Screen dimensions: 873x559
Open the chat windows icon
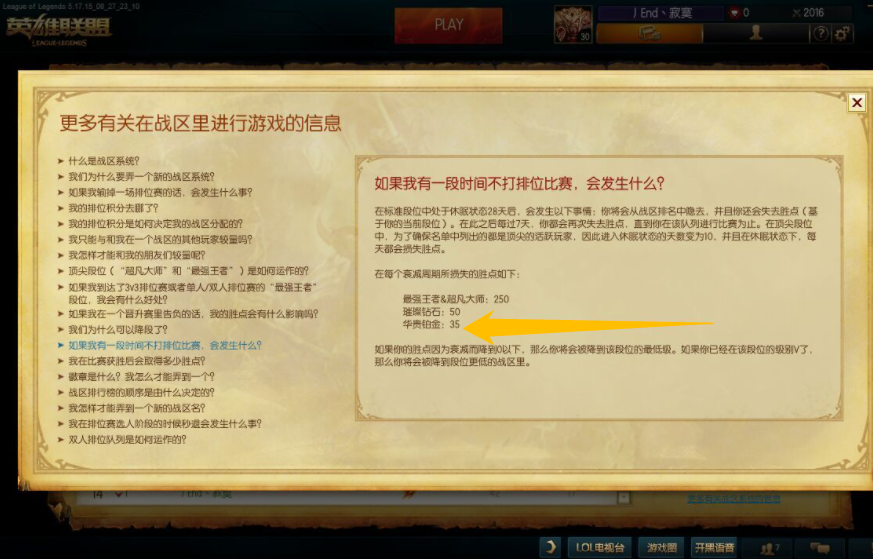[x=820, y=548]
